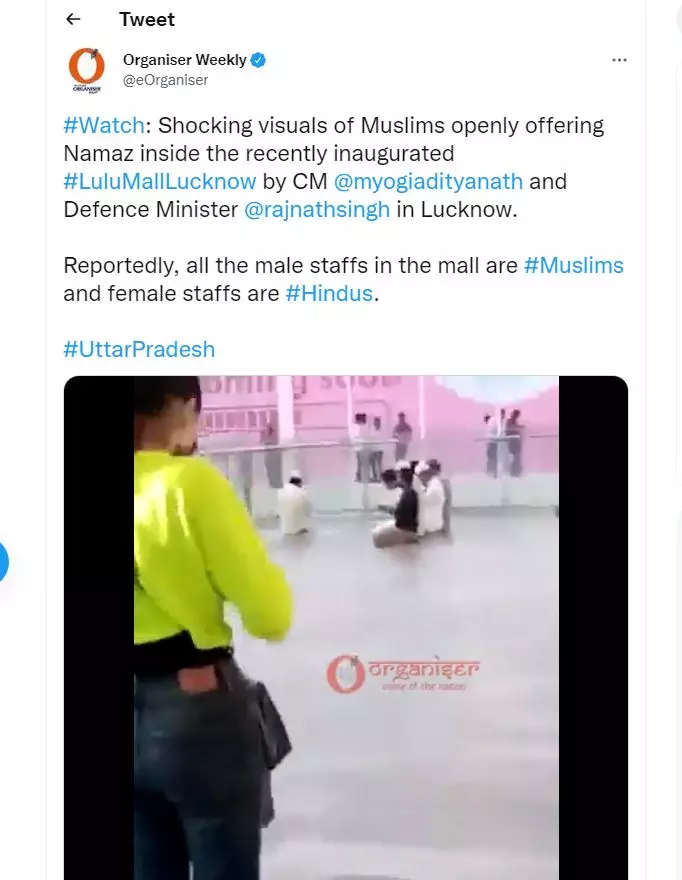Click the Tweet page heading

(x=147, y=20)
